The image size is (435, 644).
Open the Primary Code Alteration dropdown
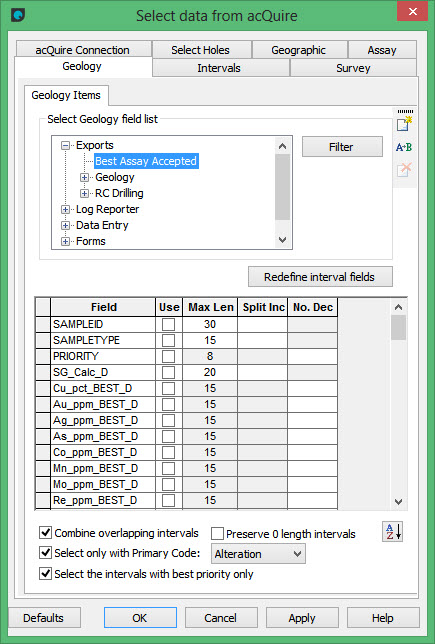(258, 554)
